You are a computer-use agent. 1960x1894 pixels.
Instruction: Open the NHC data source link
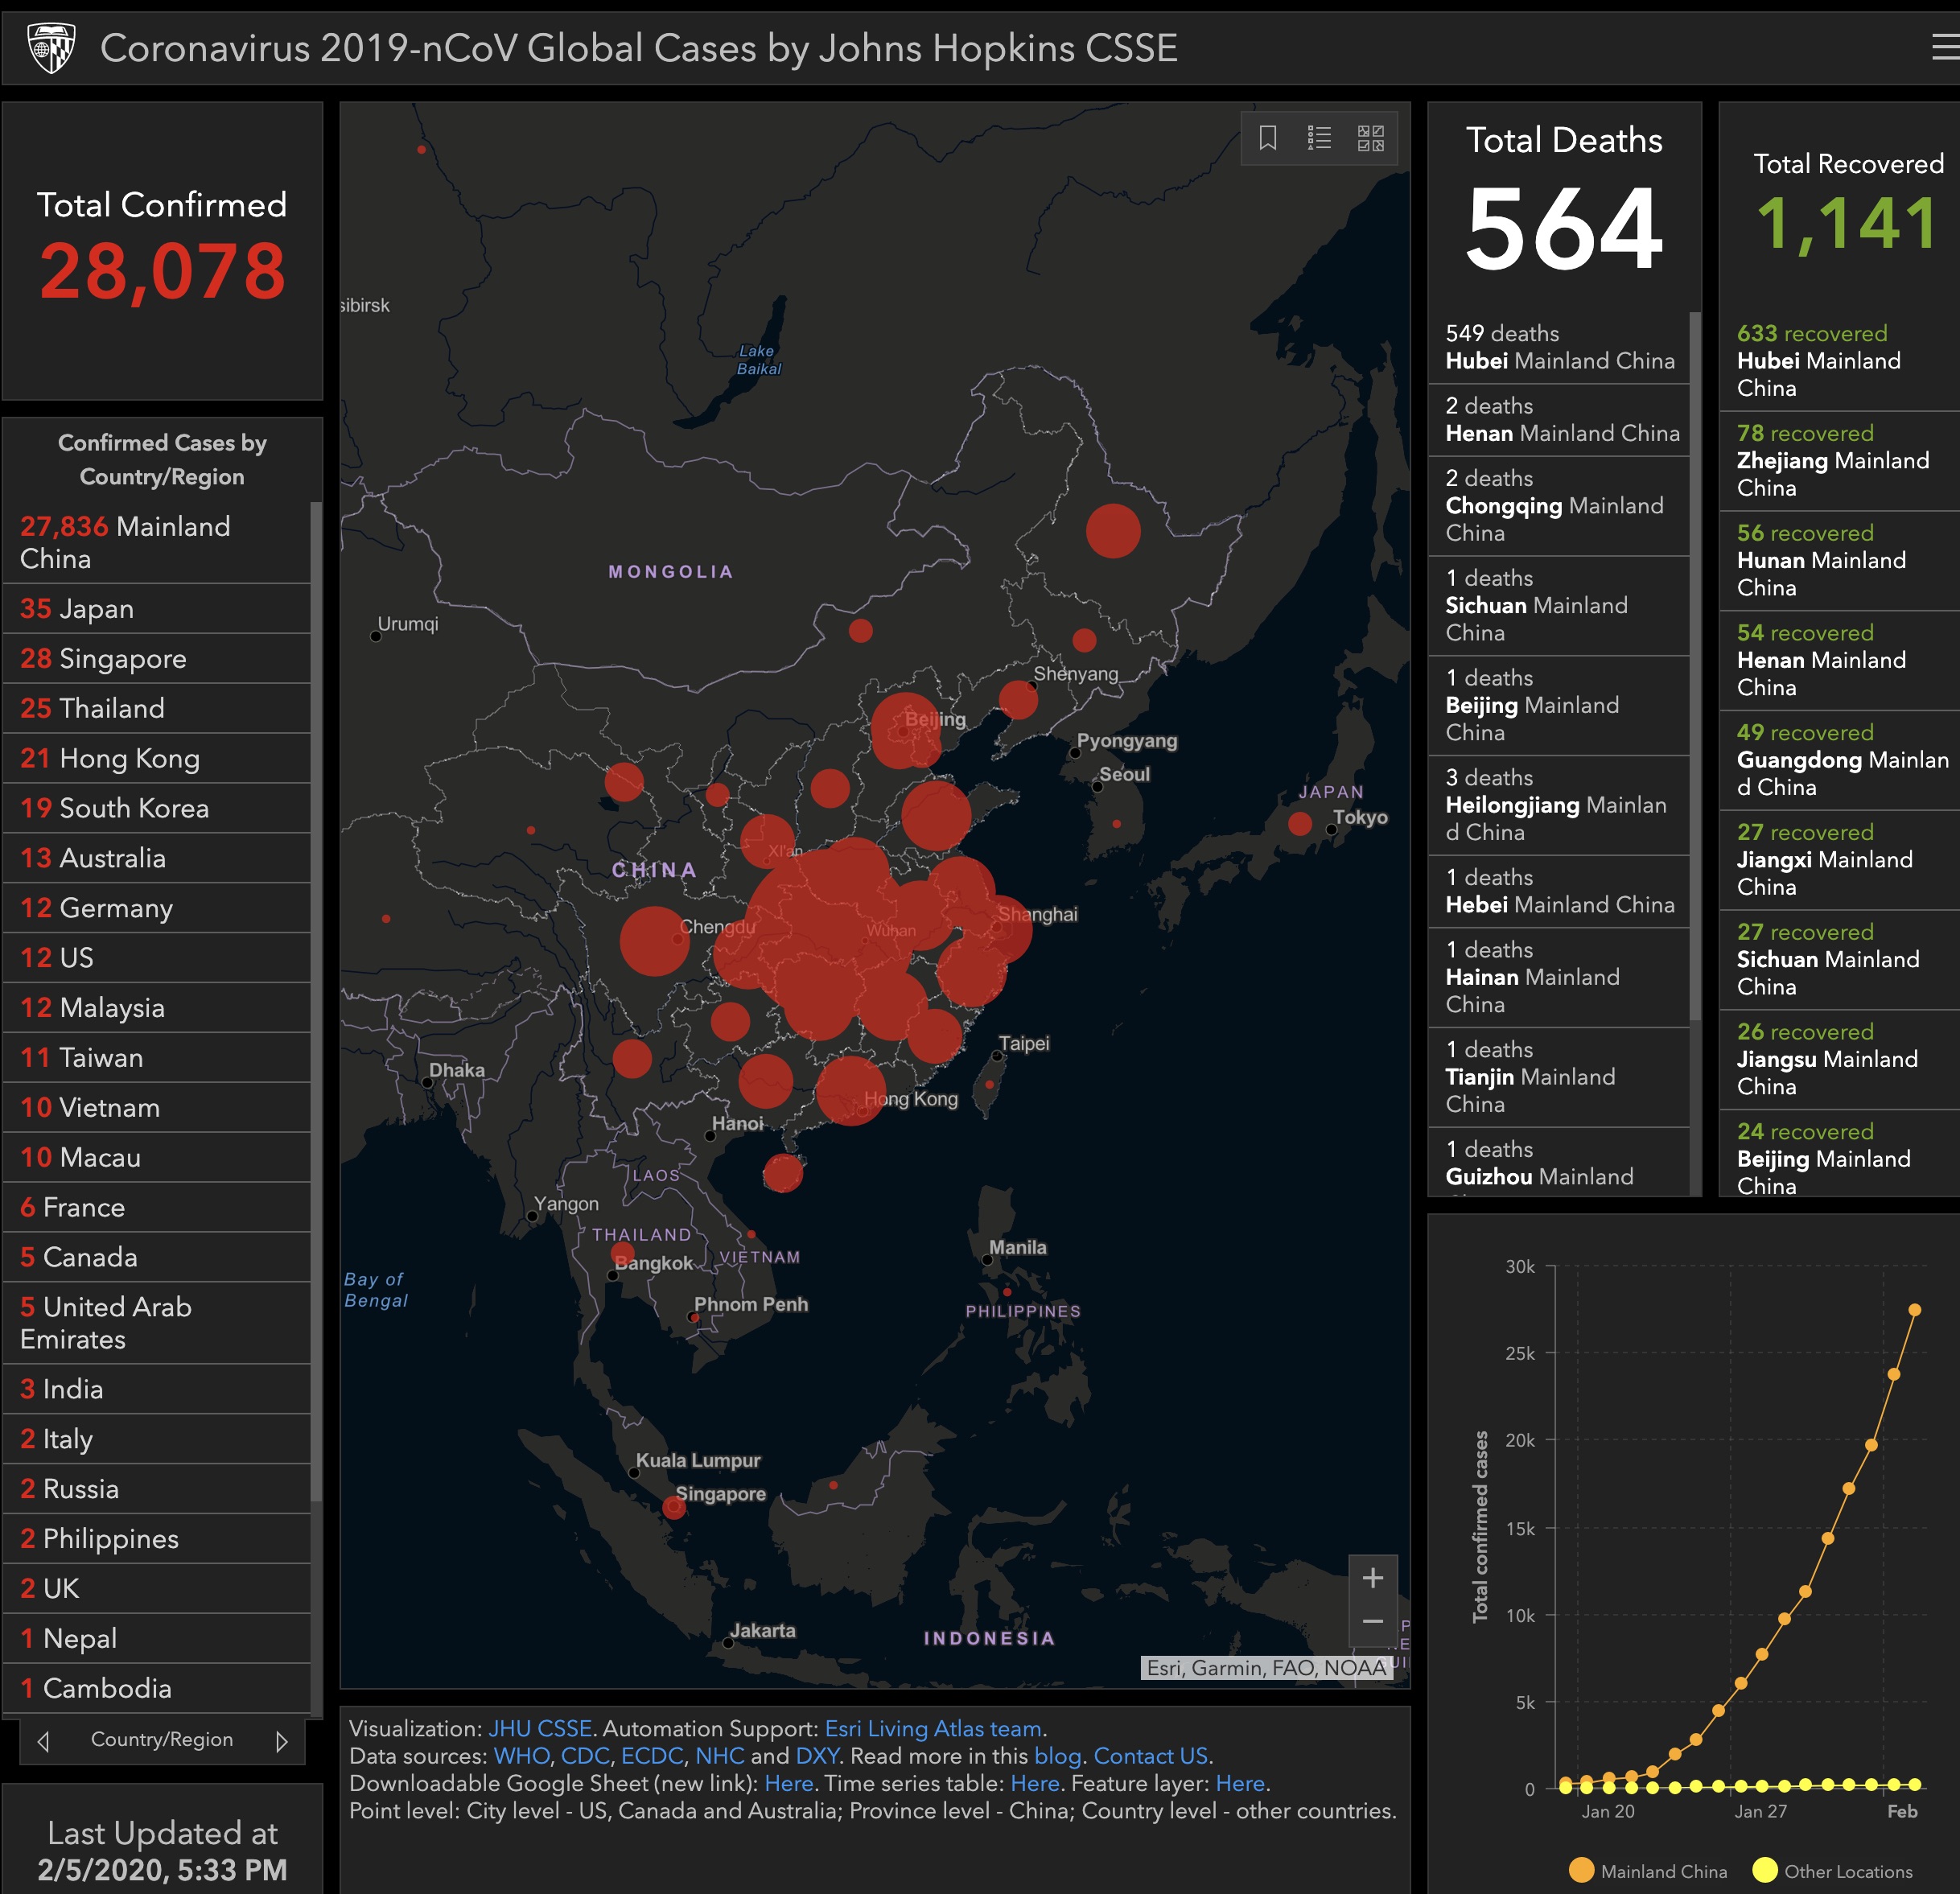(x=720, y=1756)
